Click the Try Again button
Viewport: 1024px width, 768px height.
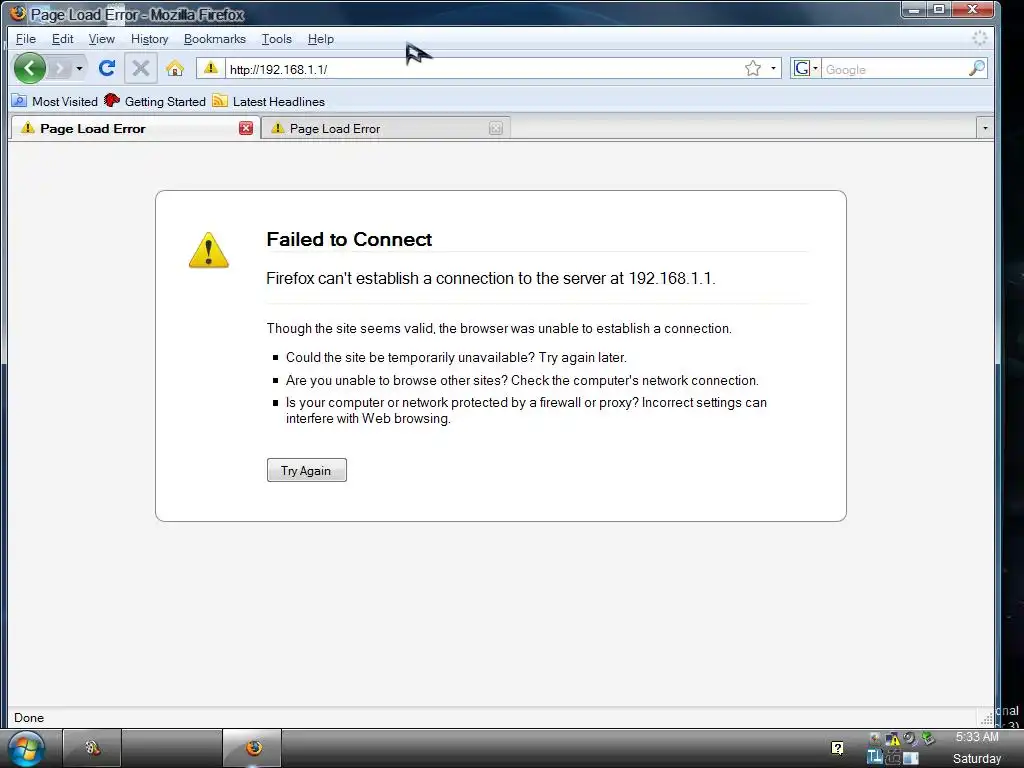[x=306, y=470]
